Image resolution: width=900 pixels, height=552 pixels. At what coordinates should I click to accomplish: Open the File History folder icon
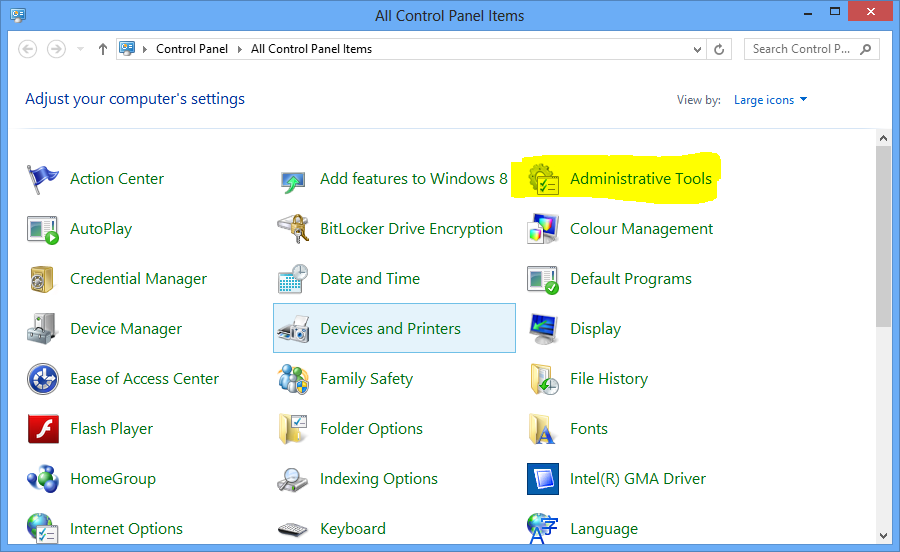(x=544, y=379)
